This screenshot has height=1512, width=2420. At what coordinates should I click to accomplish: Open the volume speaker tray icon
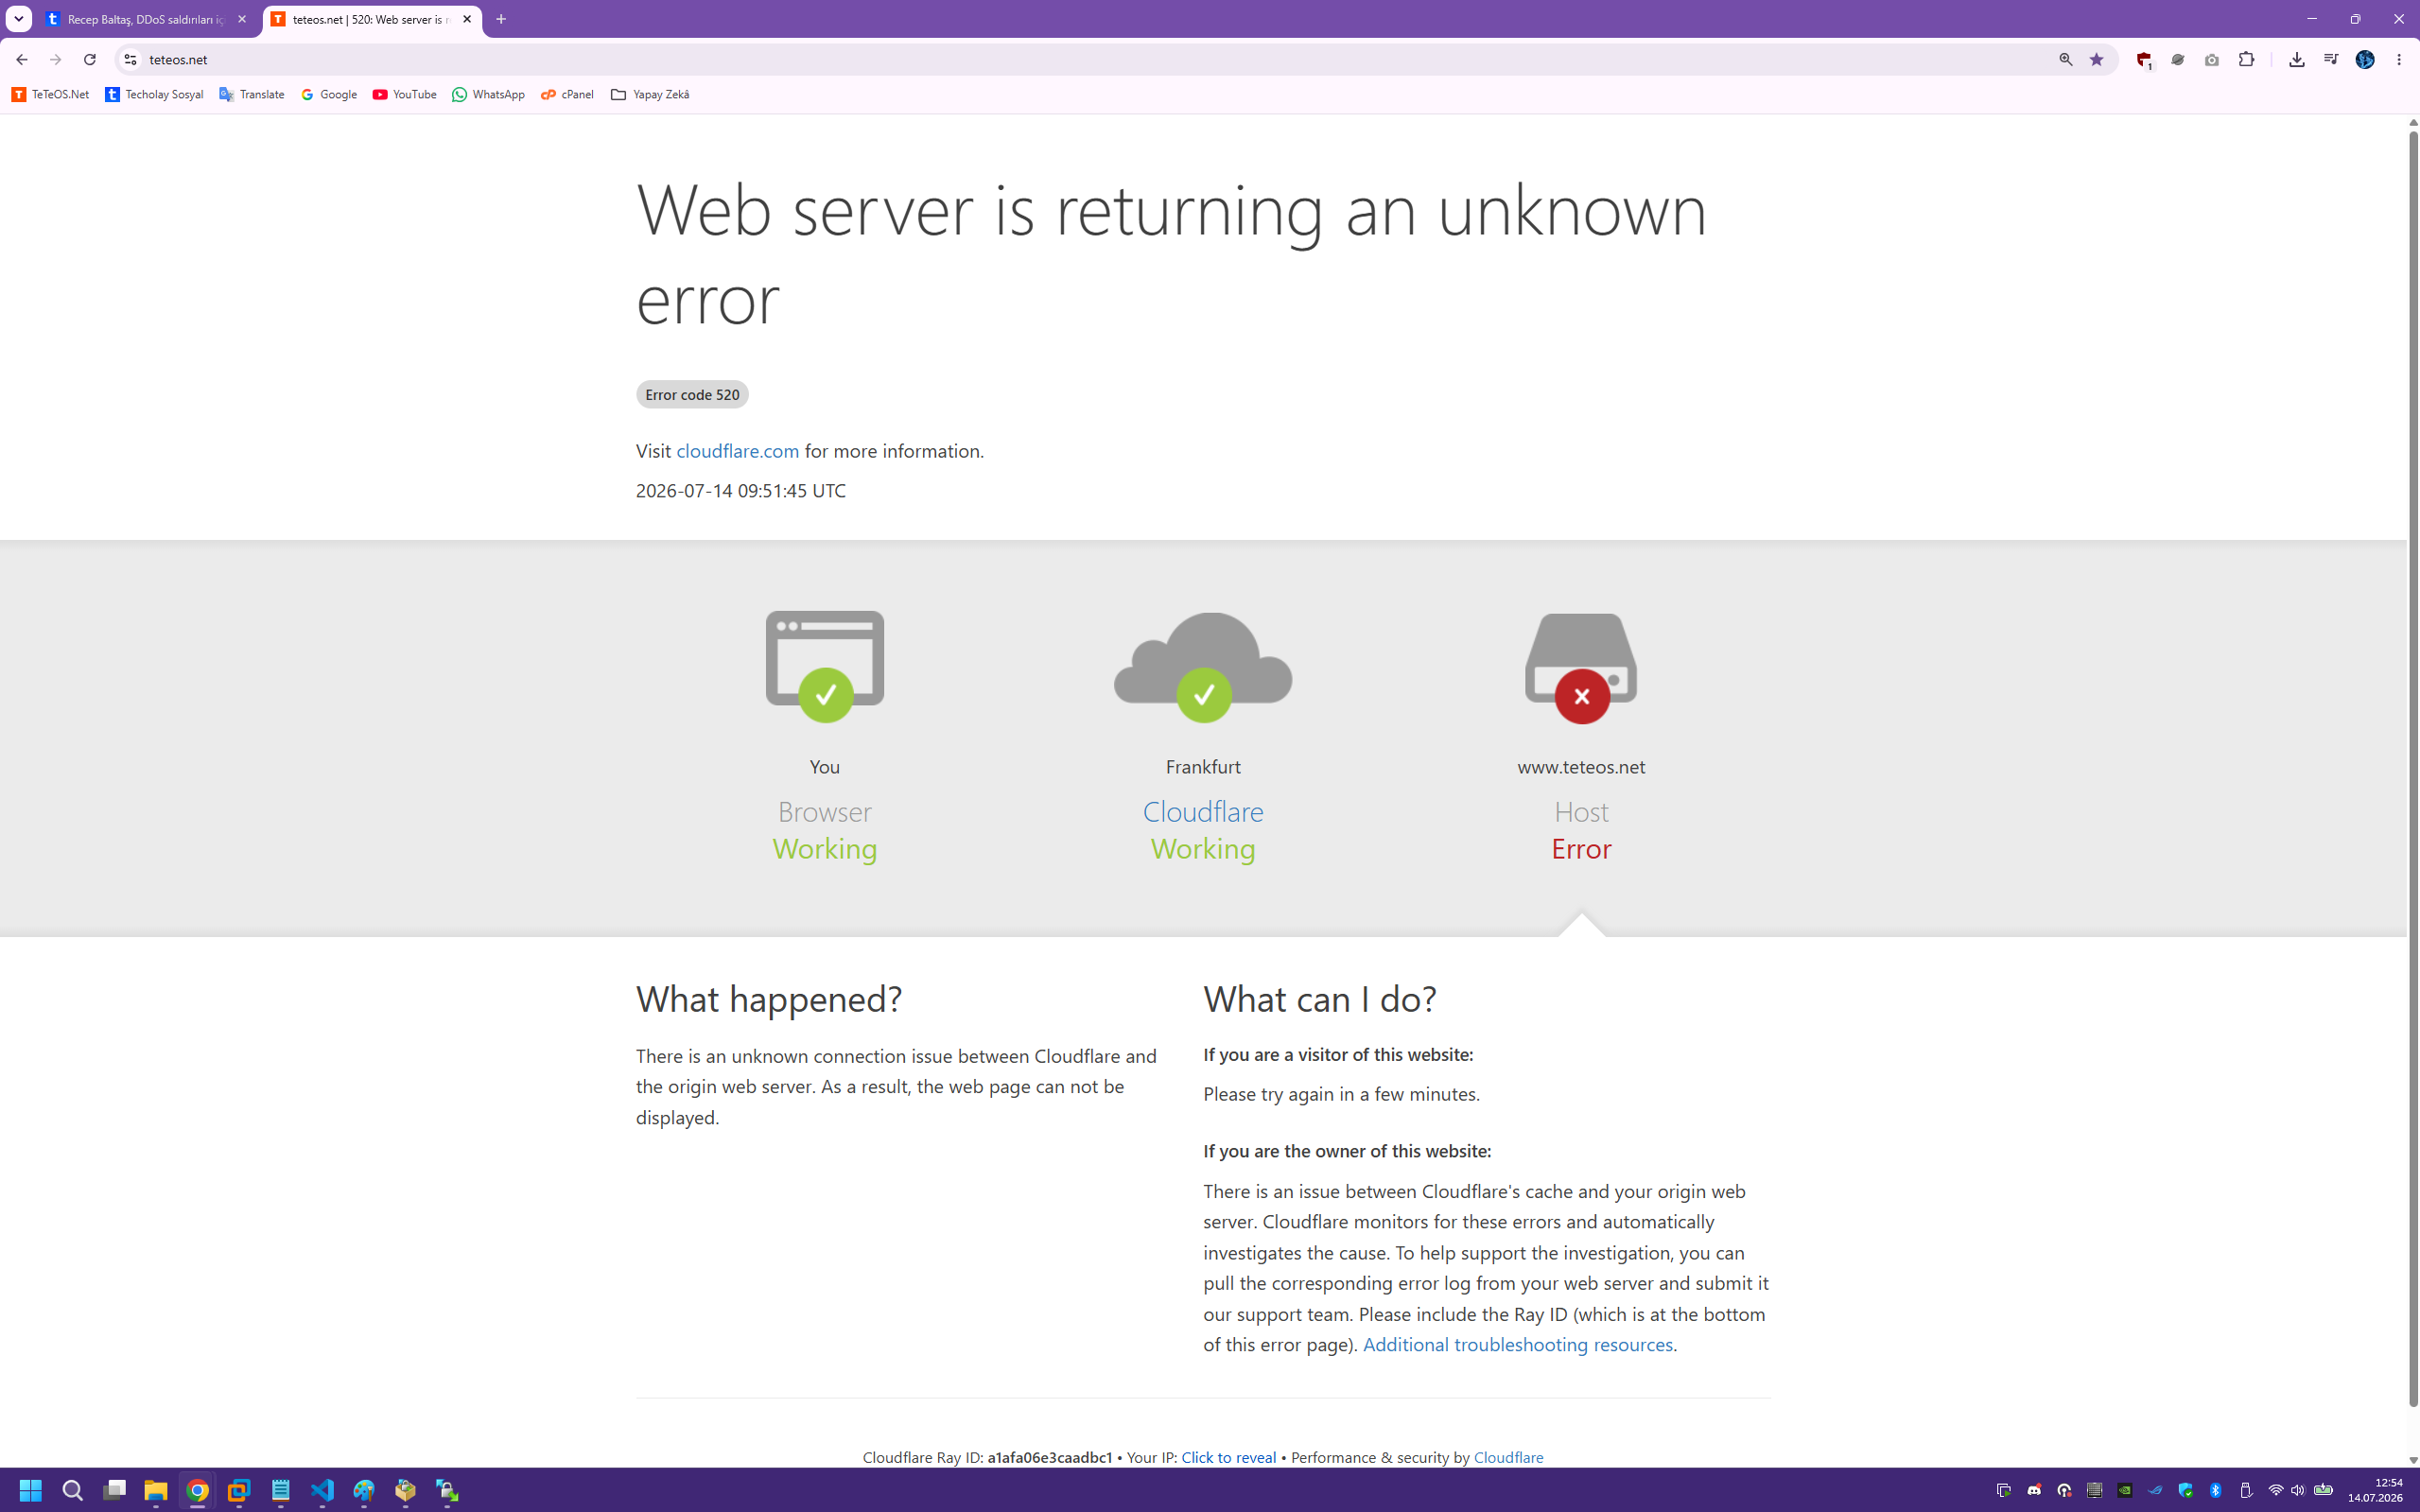2297,1490
